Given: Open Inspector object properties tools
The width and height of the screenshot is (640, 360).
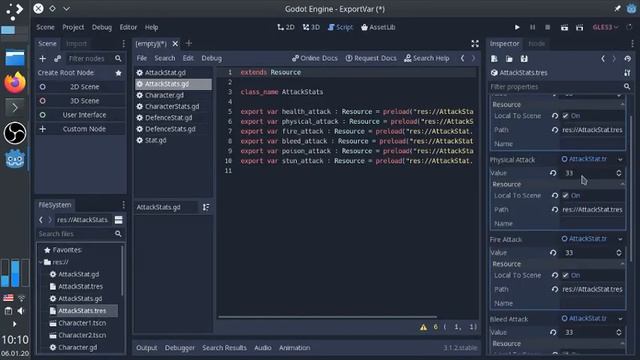Looking at the screenshot, I should pyautogui.click(x=627, y=73).
